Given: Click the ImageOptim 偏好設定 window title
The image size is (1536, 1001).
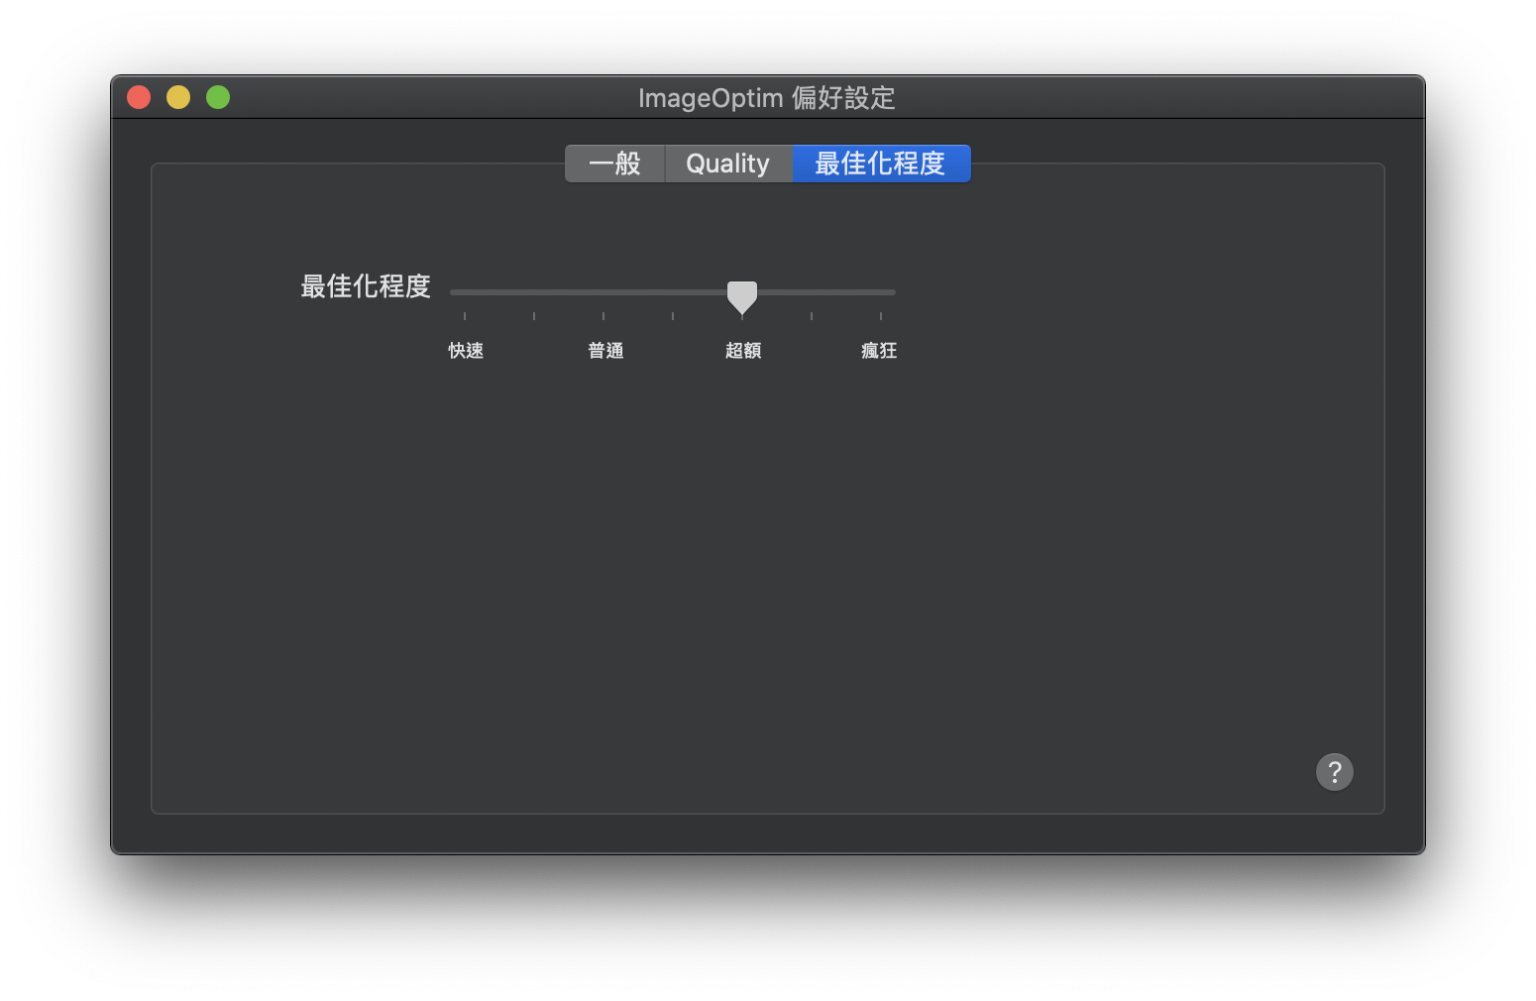Looking at the screenshot, I should (767, 98).
